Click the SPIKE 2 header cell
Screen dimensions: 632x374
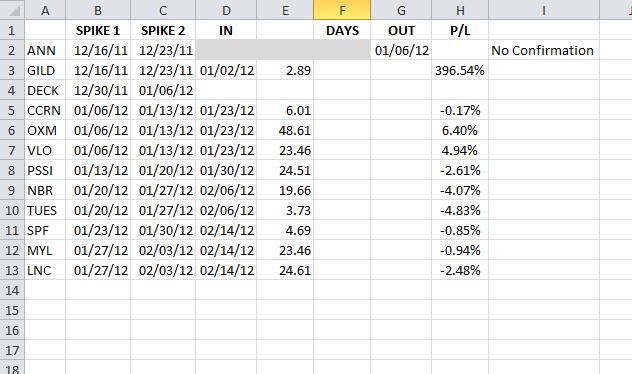163,30
